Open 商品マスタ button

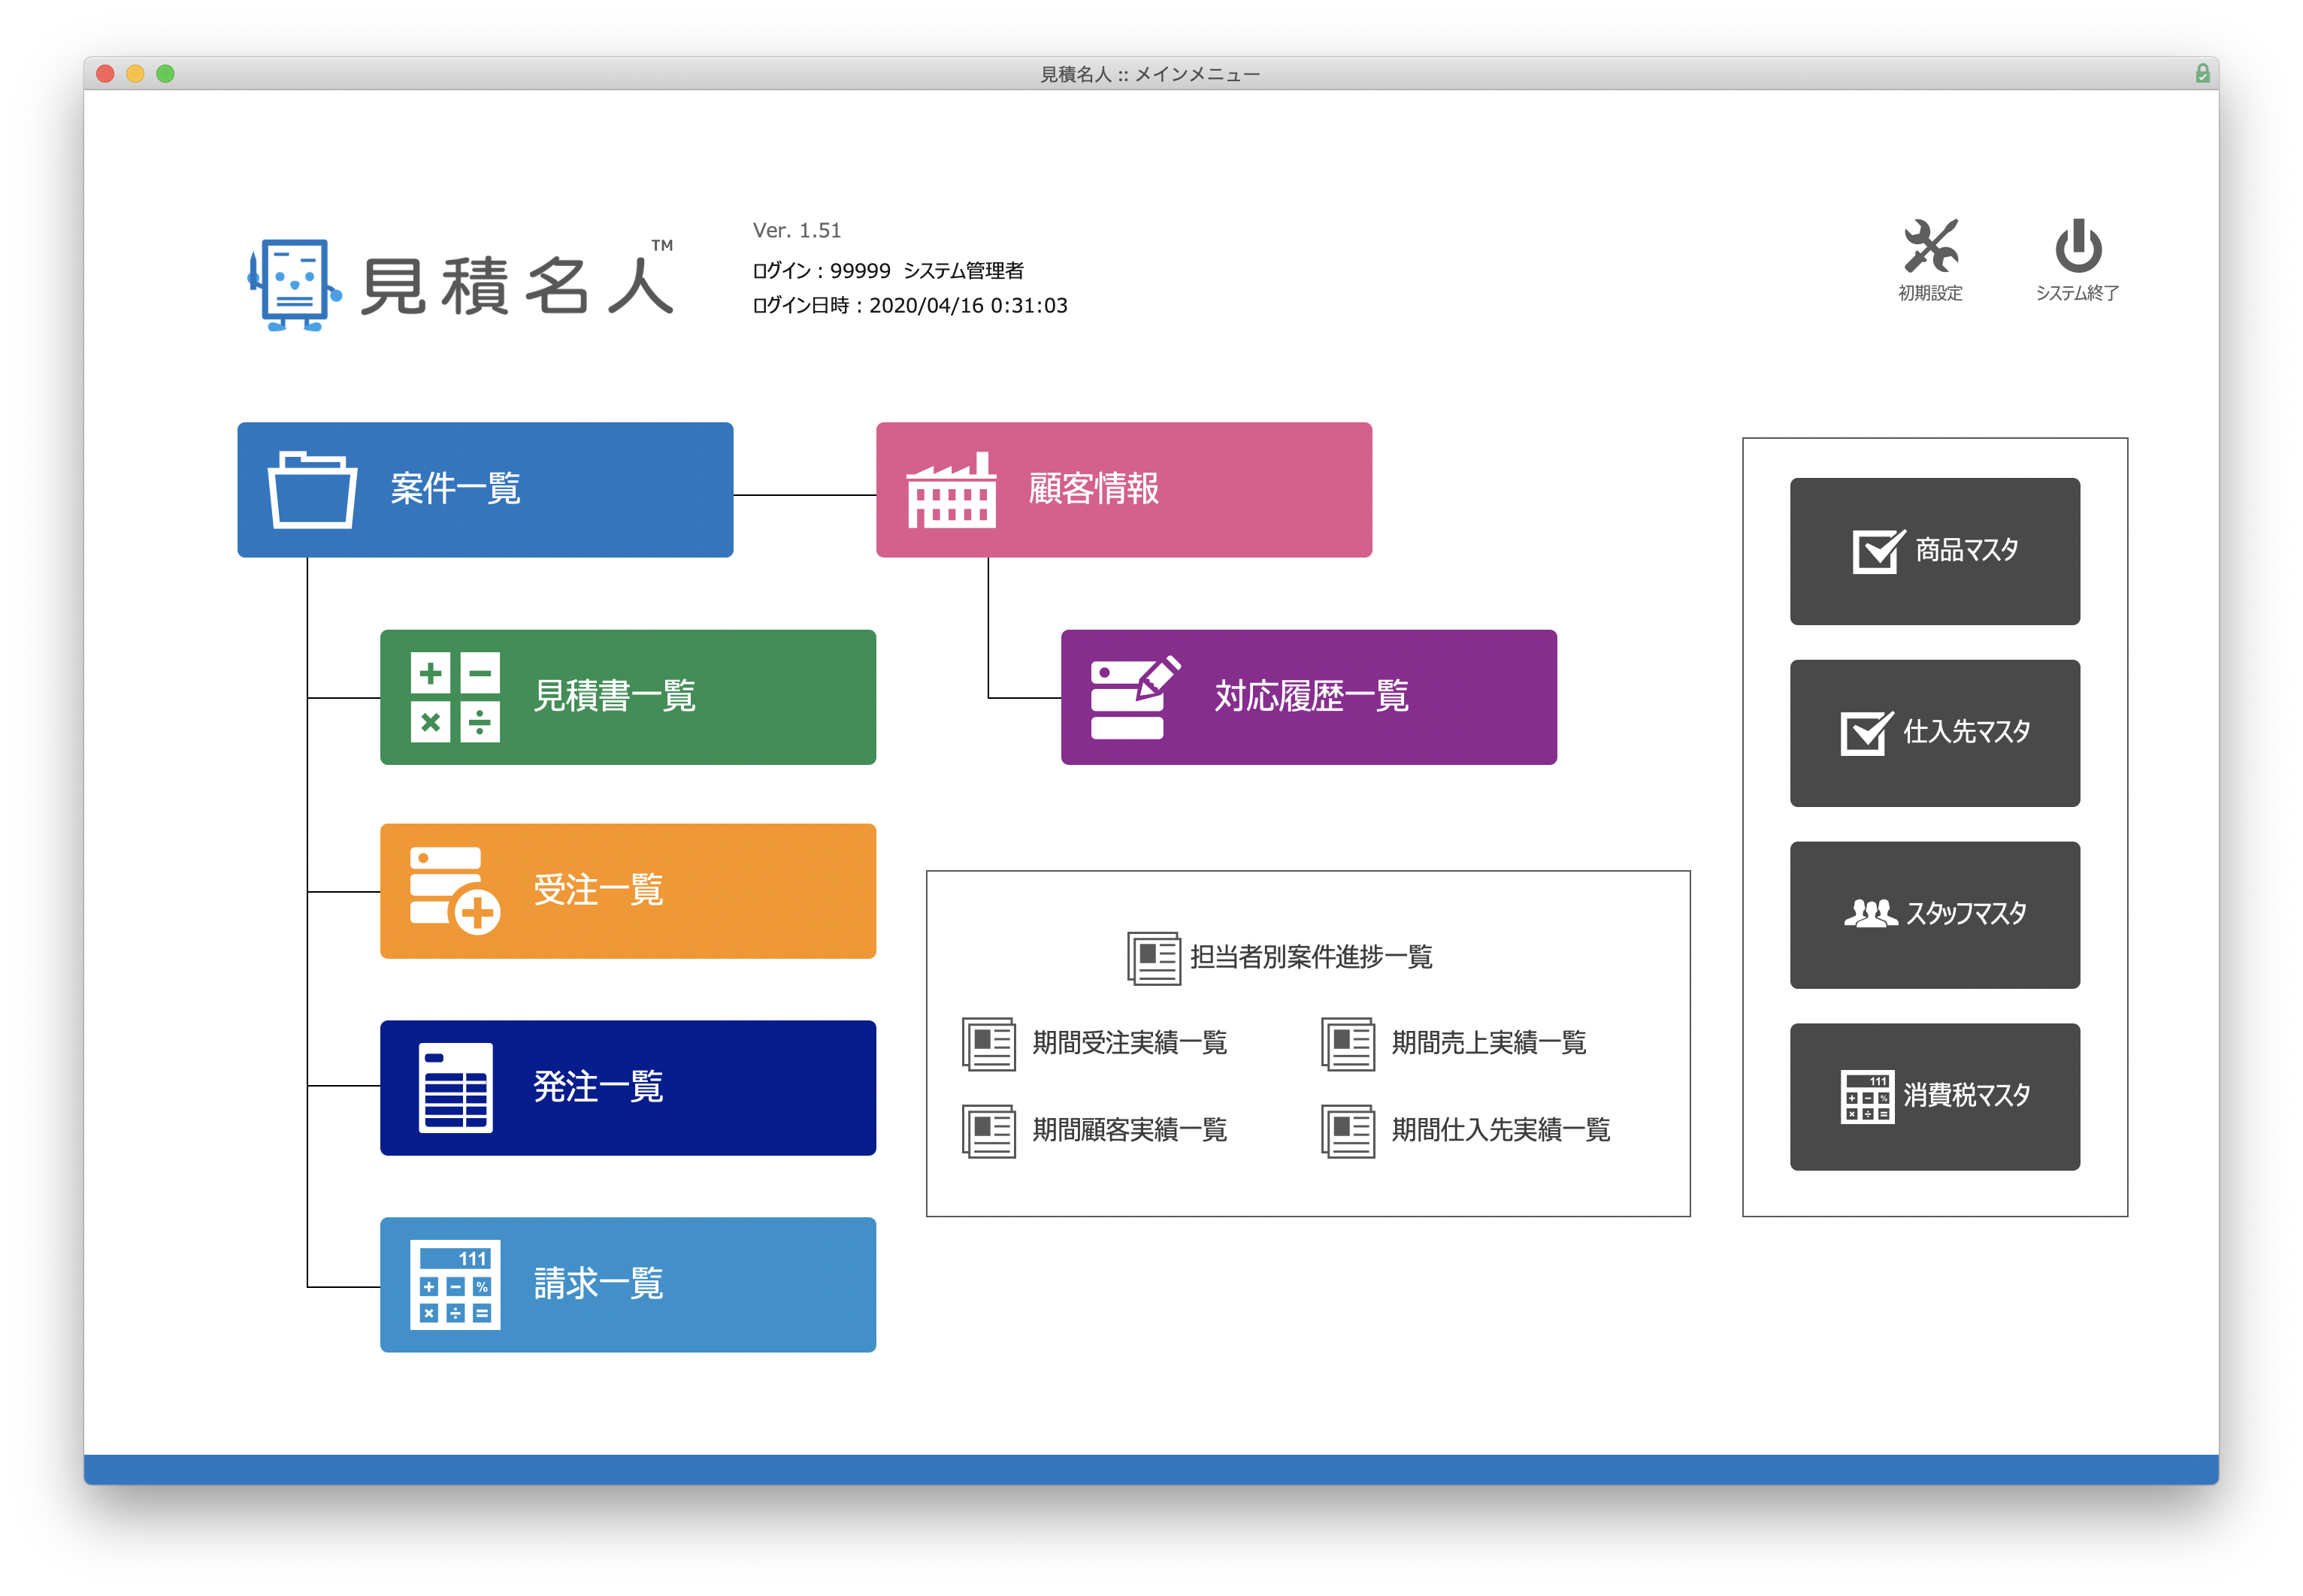1935,551
